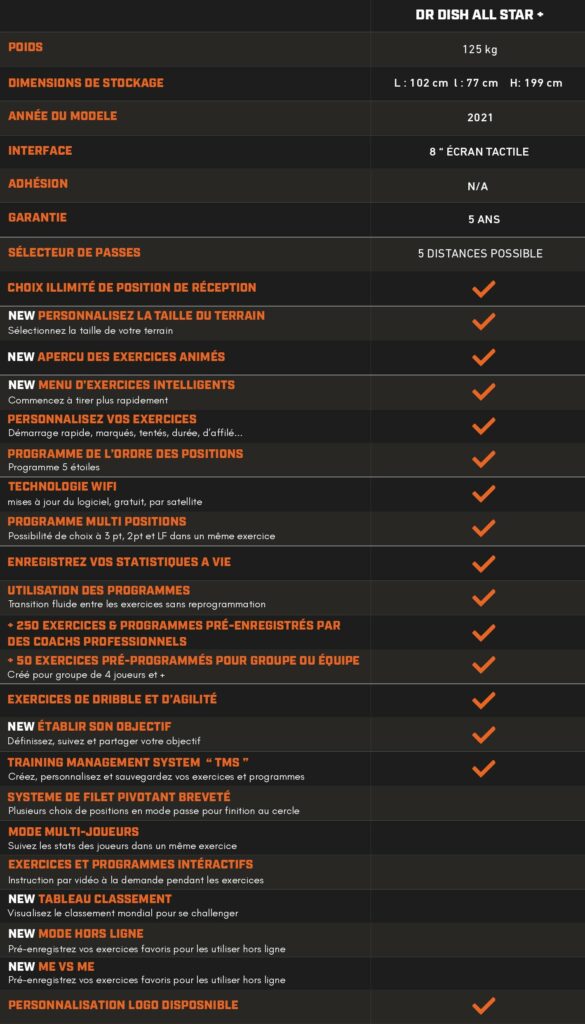Image resolution: width=585 pixels, height=1024 pixels.
Task: Select the checkmark in Choix Illimité row
Action: click(x=483, y=289)
